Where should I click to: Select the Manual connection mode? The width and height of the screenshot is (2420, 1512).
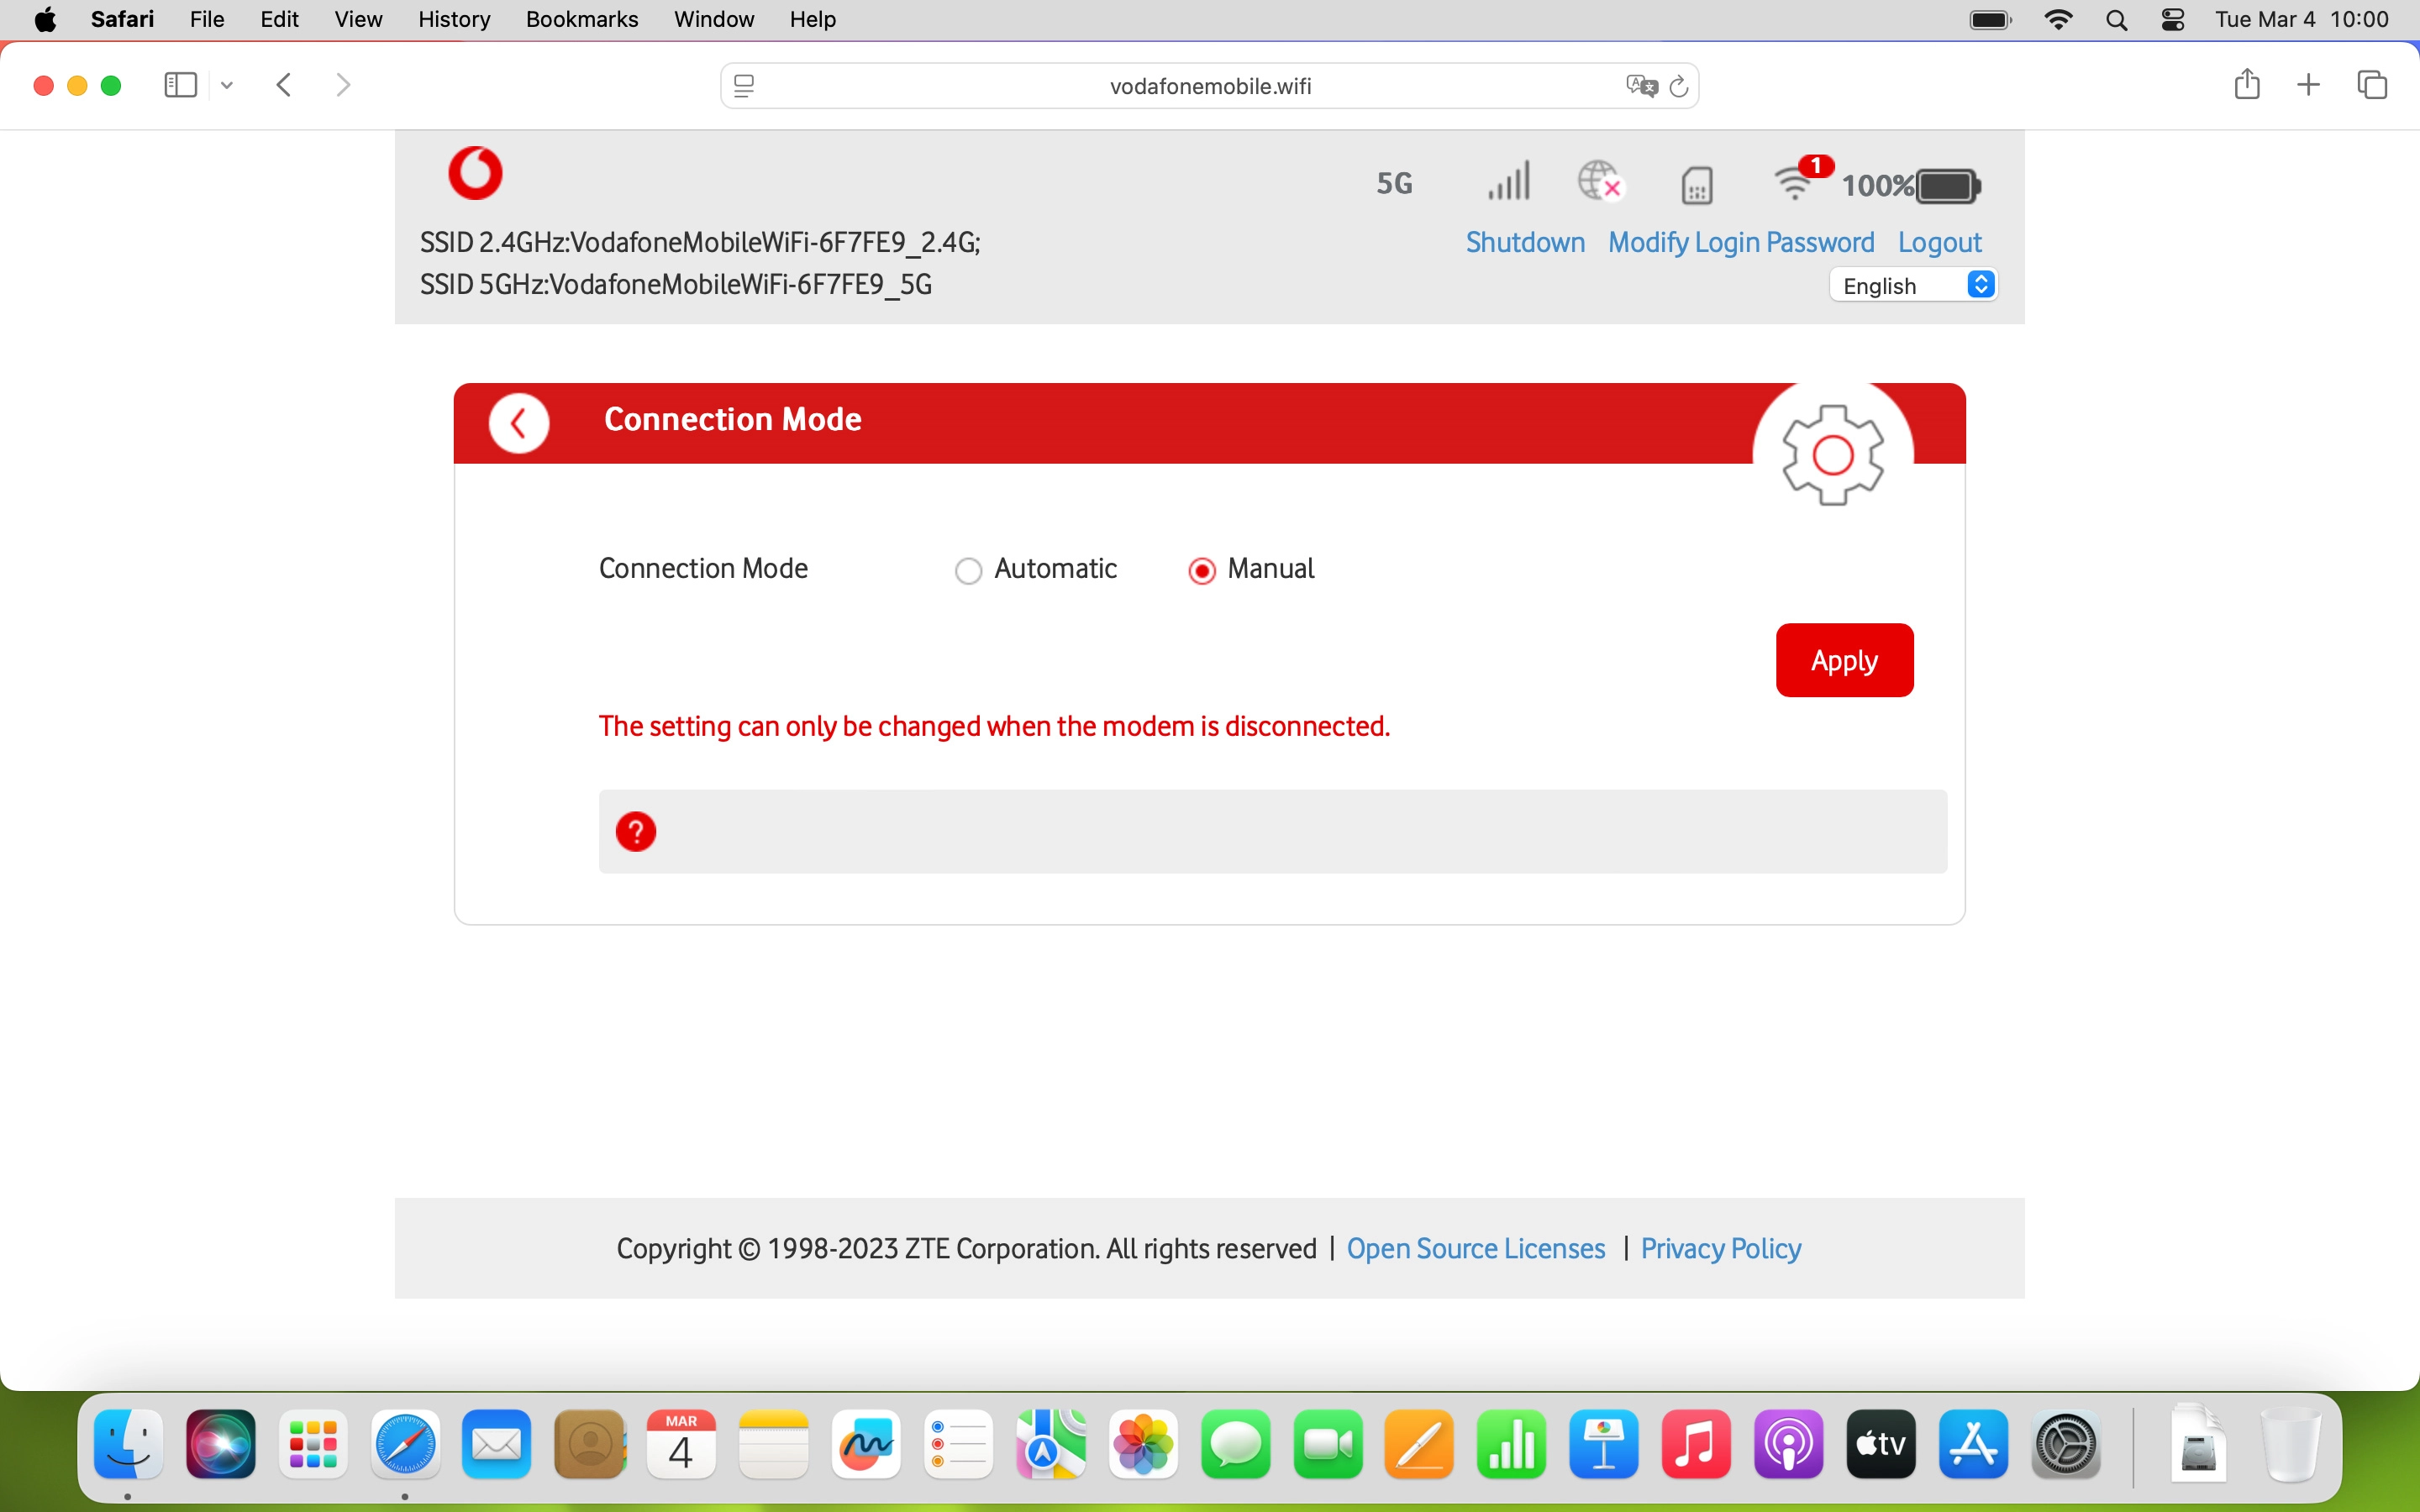1202,569
